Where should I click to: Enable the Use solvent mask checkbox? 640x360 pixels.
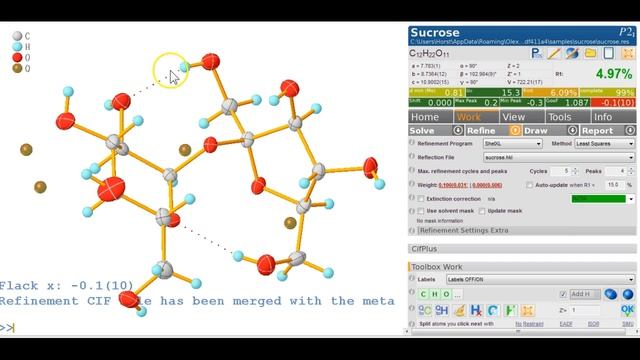coord(421,211)
